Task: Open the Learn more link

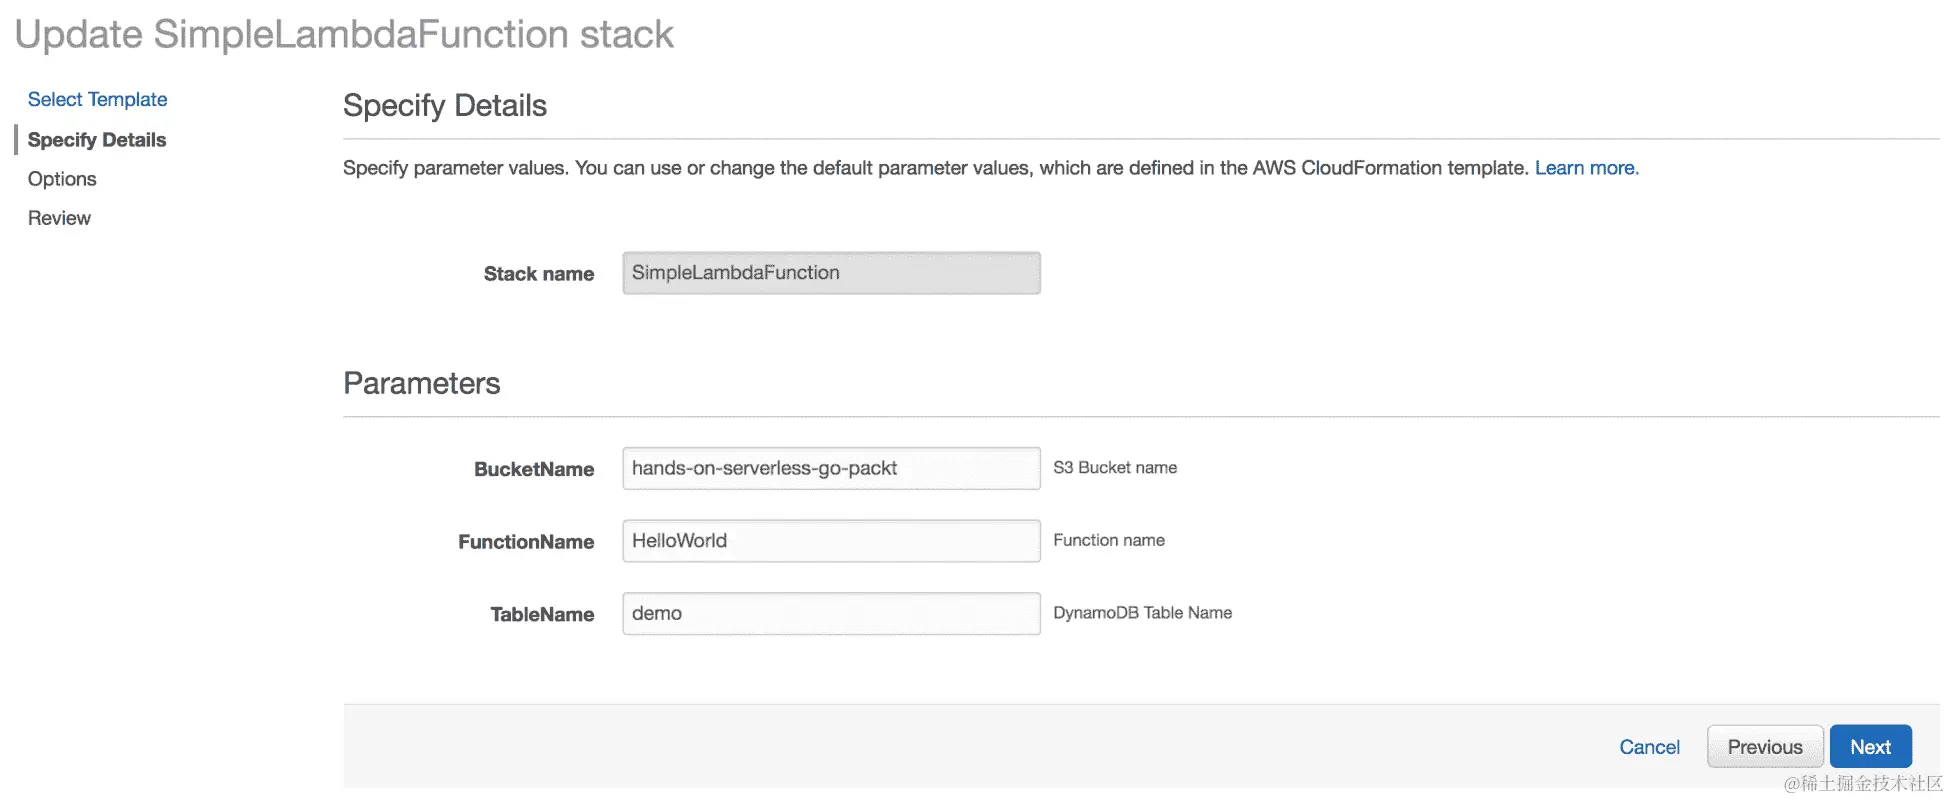Action: pyautogui.click(x=1586, y=168)
